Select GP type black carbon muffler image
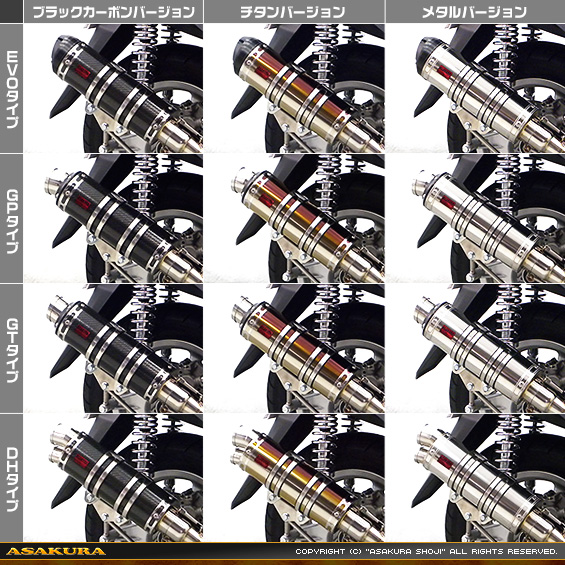 click(x=113, y=218)
